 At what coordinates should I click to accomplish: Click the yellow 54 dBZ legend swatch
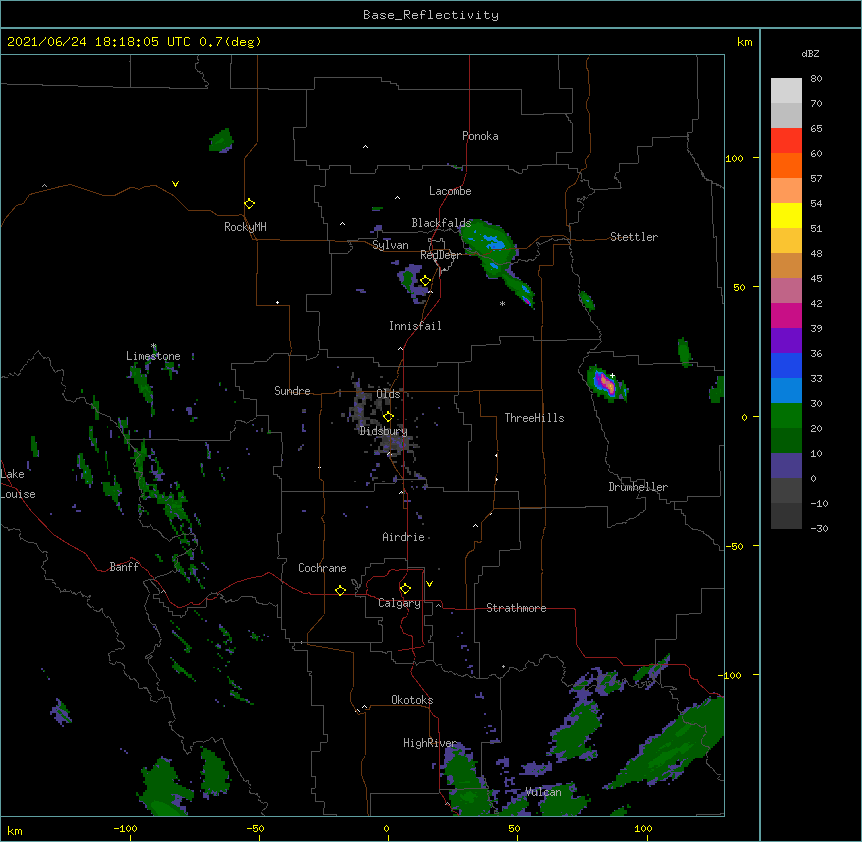tap(786, 215)
